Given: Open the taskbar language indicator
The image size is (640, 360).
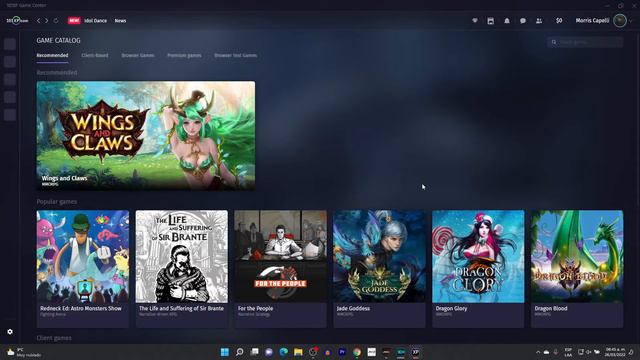Looking at the screenshot, I should tap(568, 352).
